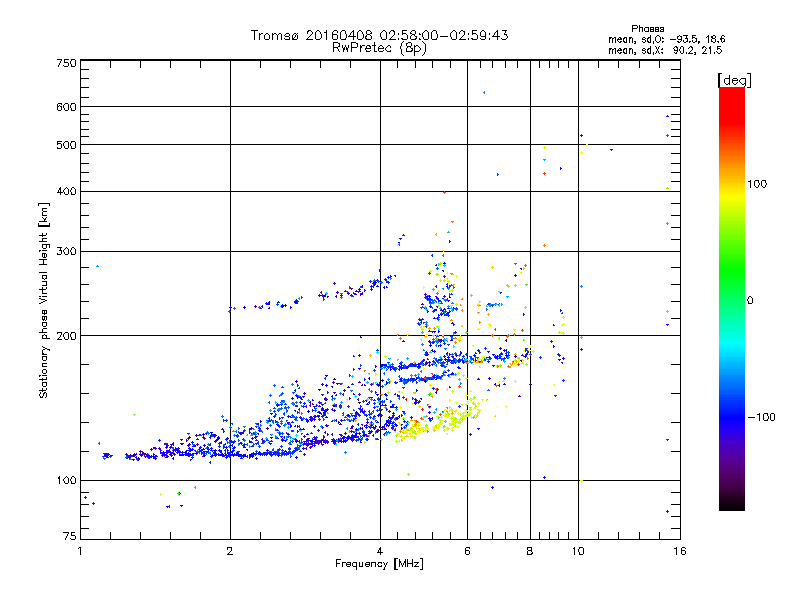Click the 'mean, sd,O: -93.5, 18.6' statistic
The height and width of the screenshot is (600, 800).
666,39
